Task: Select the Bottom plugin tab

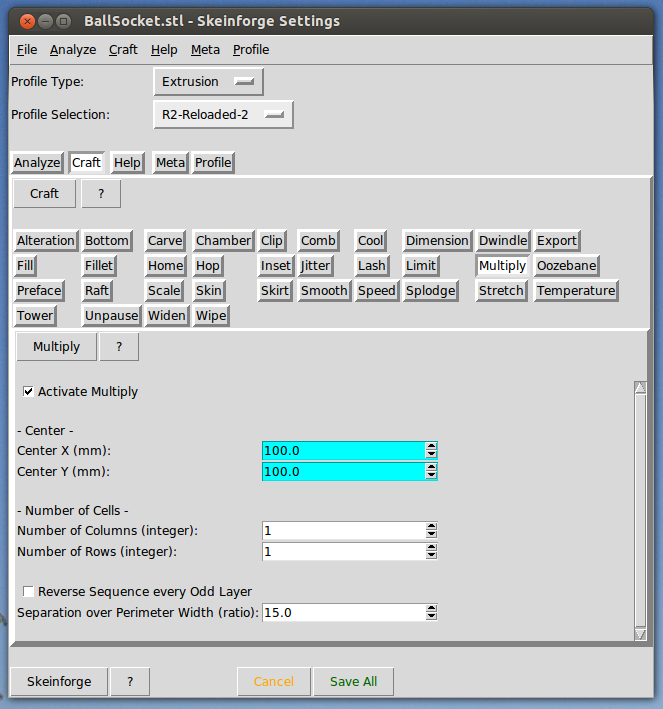Action: (107, 241)
